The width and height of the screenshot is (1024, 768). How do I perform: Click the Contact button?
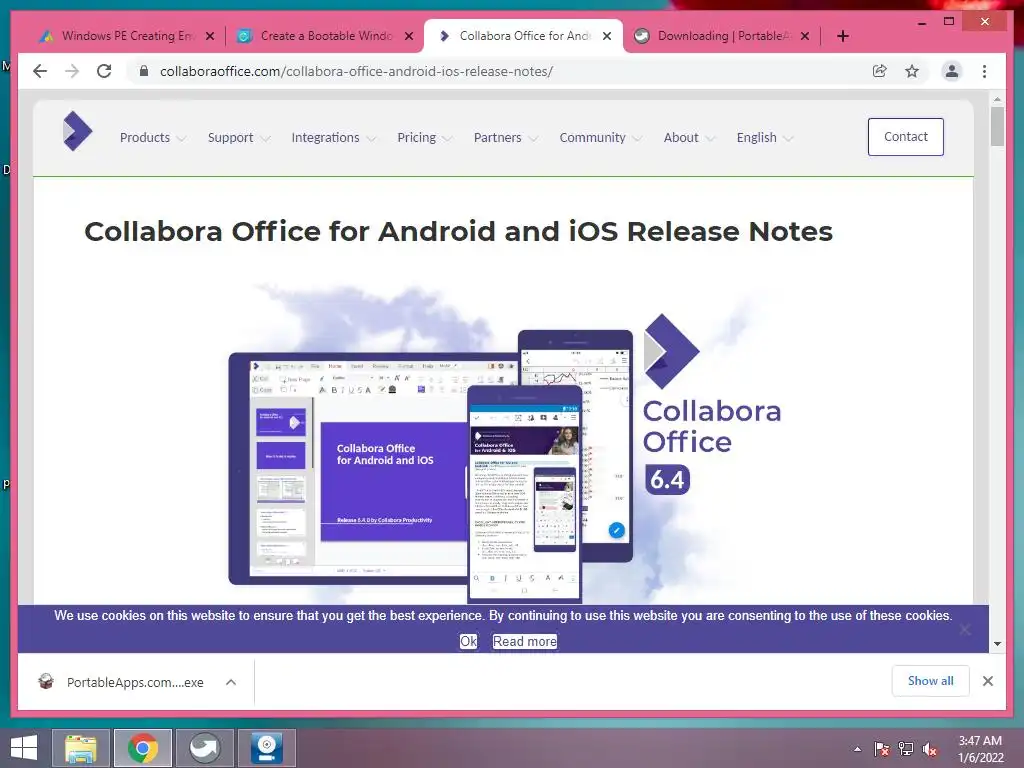905,136
